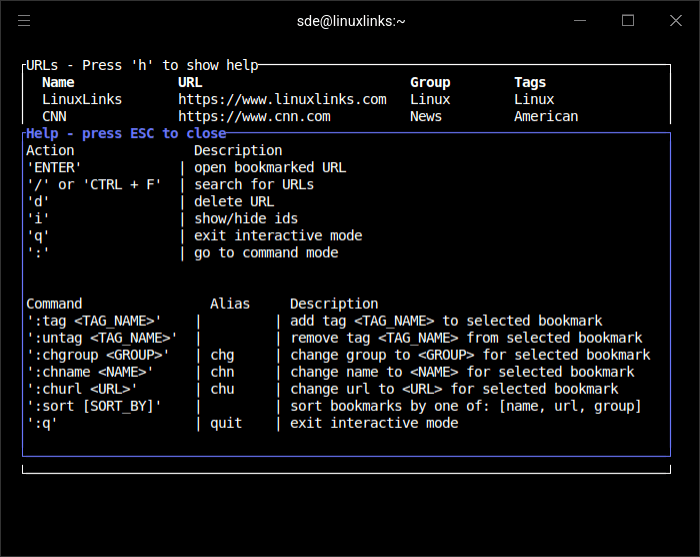Screen dimensions: 700x557
Task: Click the '/' or 'CTRL + F' action entry
Action: (x=94, y=184)
